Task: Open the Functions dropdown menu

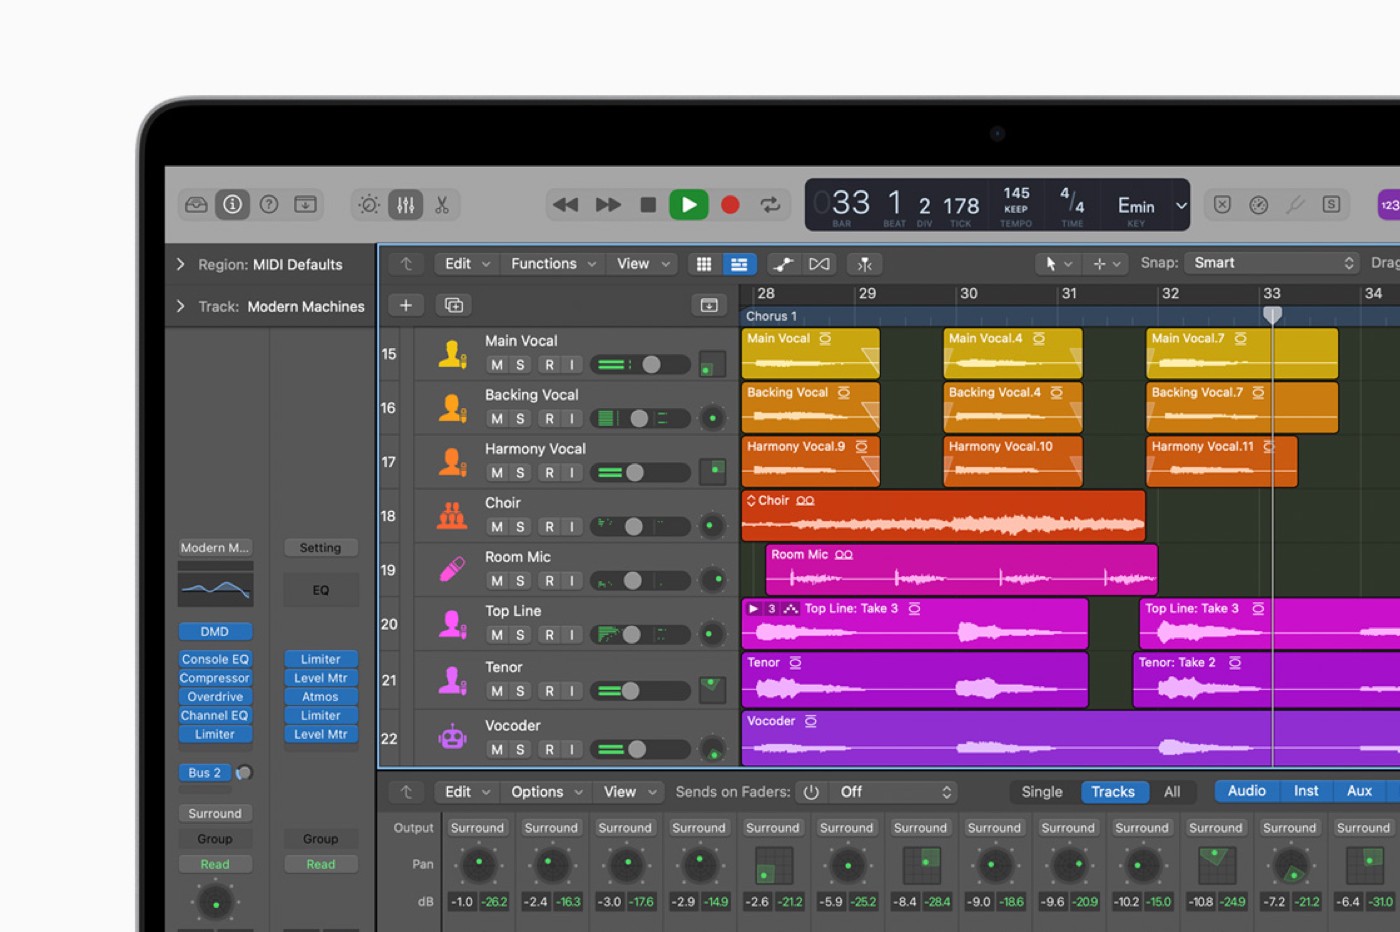Action: 553,264
